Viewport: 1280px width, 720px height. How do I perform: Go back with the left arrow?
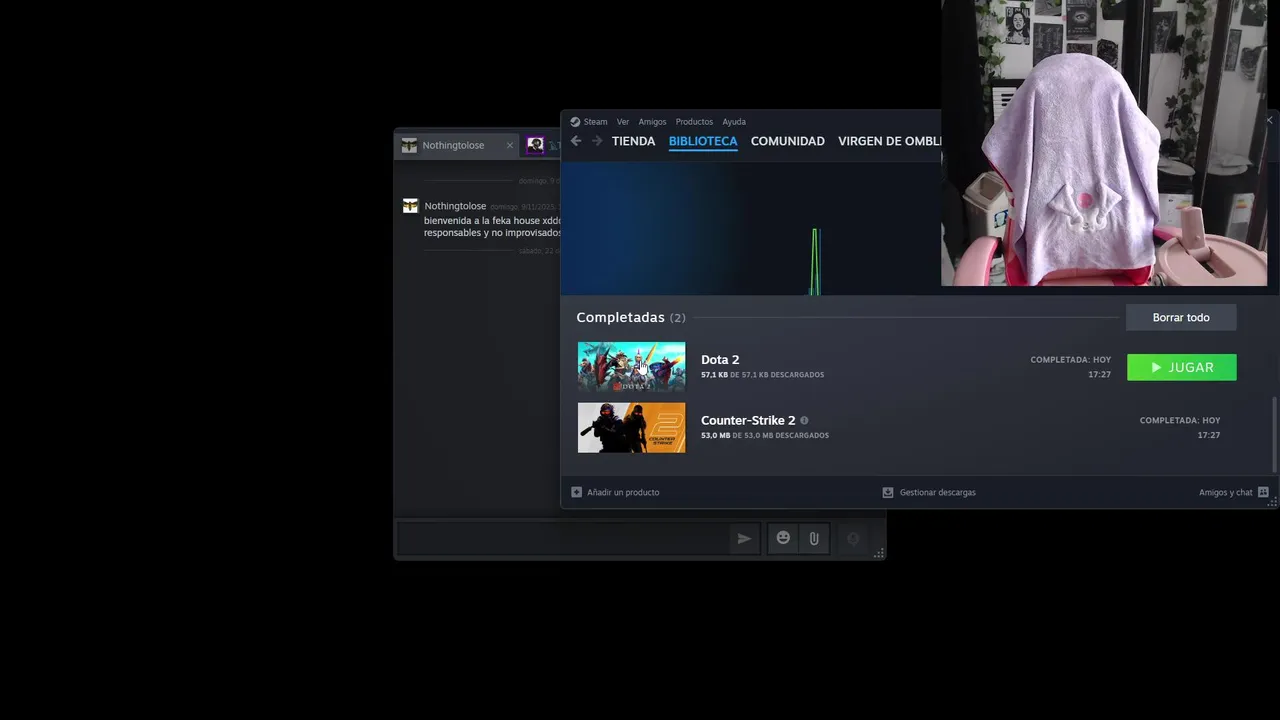click(576, 141)
